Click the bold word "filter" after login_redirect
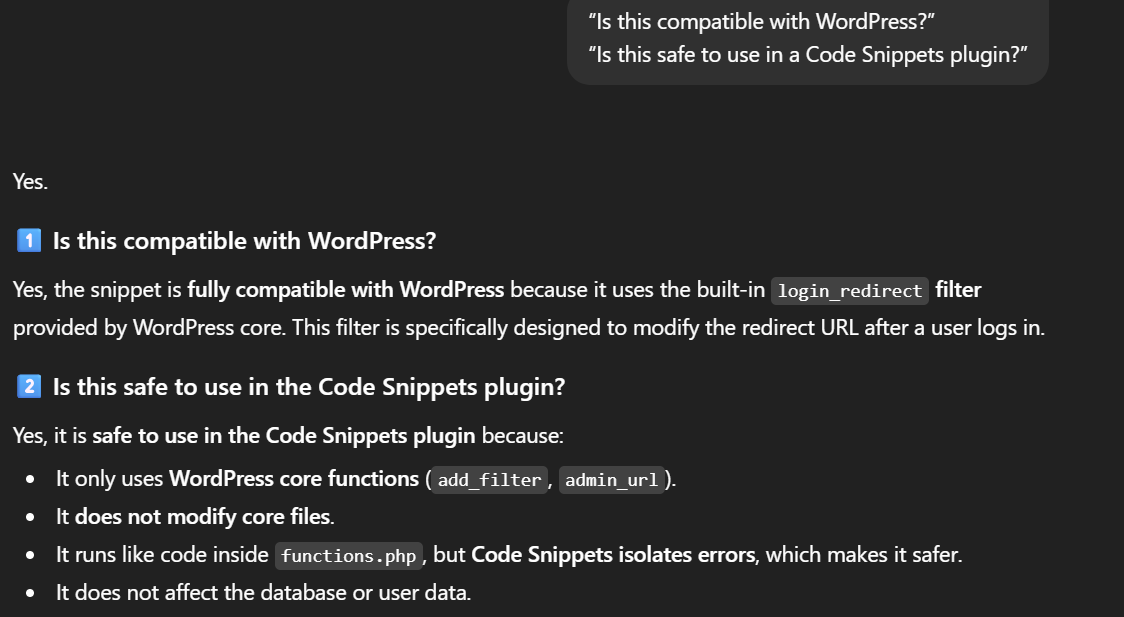Image resolution: width=1124 pixels, height=617 pixels. pyautogui.click(x=958, y=290)
